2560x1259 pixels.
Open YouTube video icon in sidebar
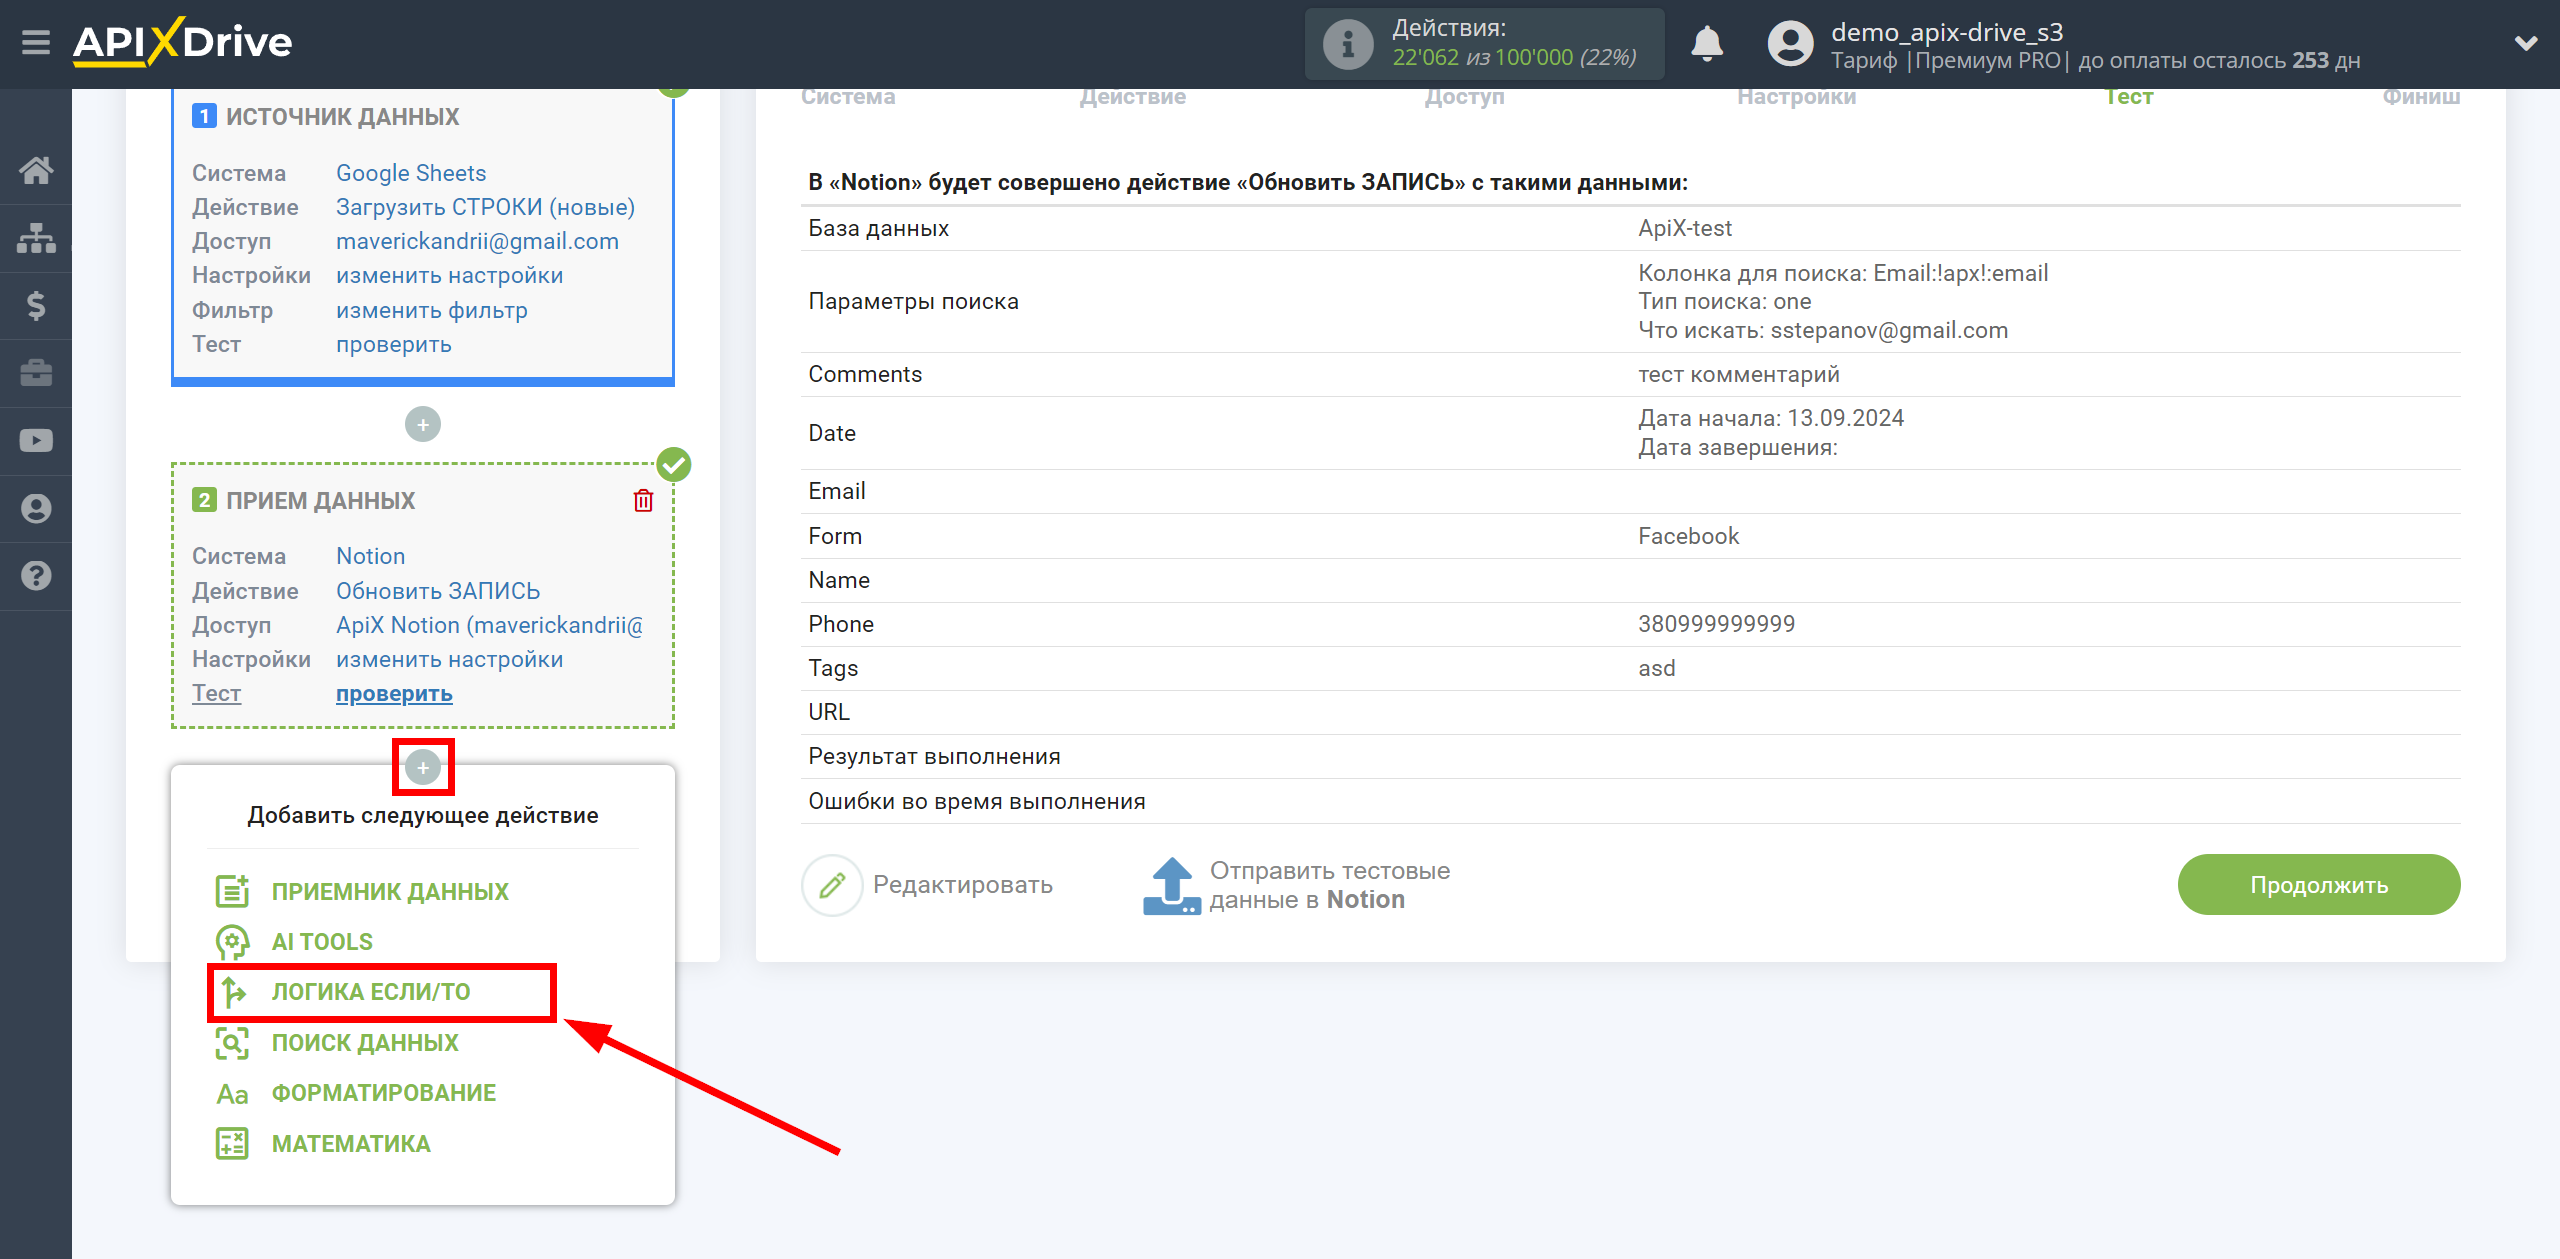36,440
